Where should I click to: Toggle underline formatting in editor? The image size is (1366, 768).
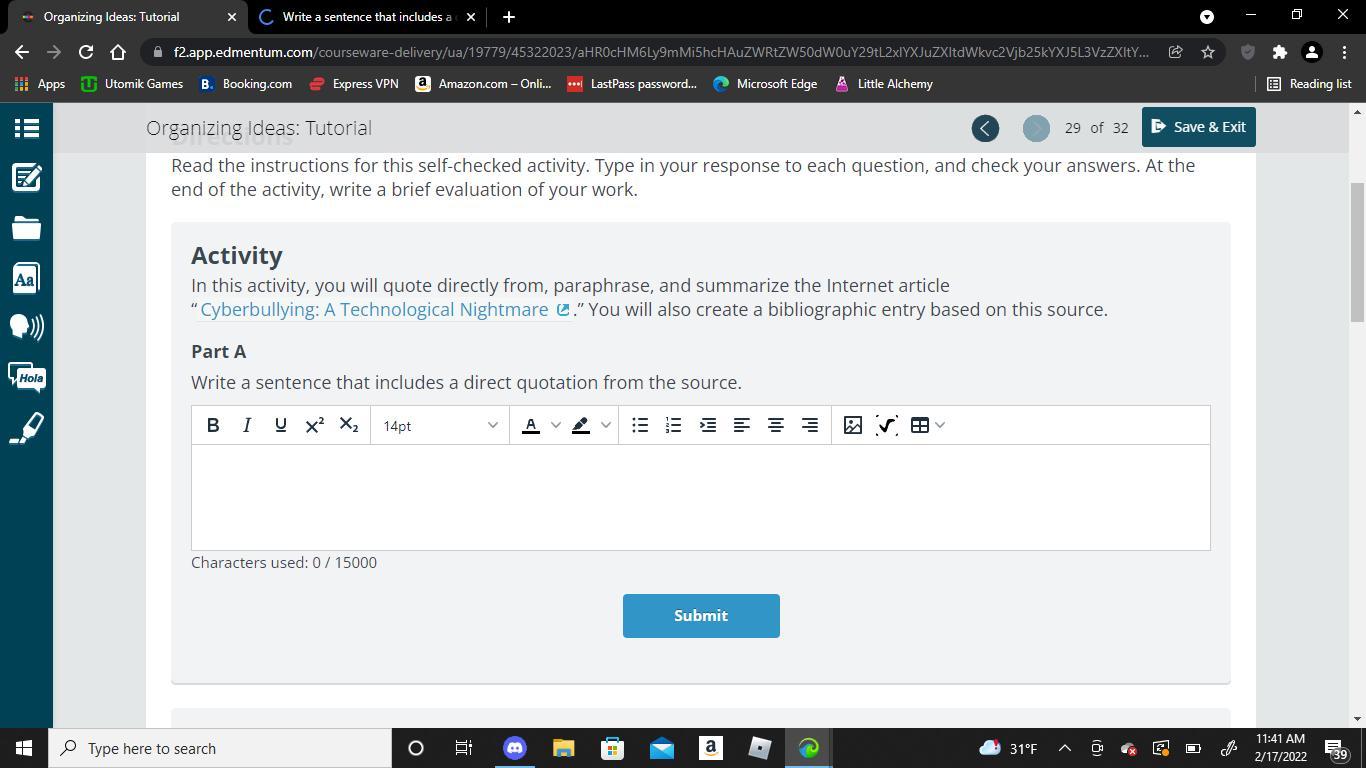(x=281, y=425)
